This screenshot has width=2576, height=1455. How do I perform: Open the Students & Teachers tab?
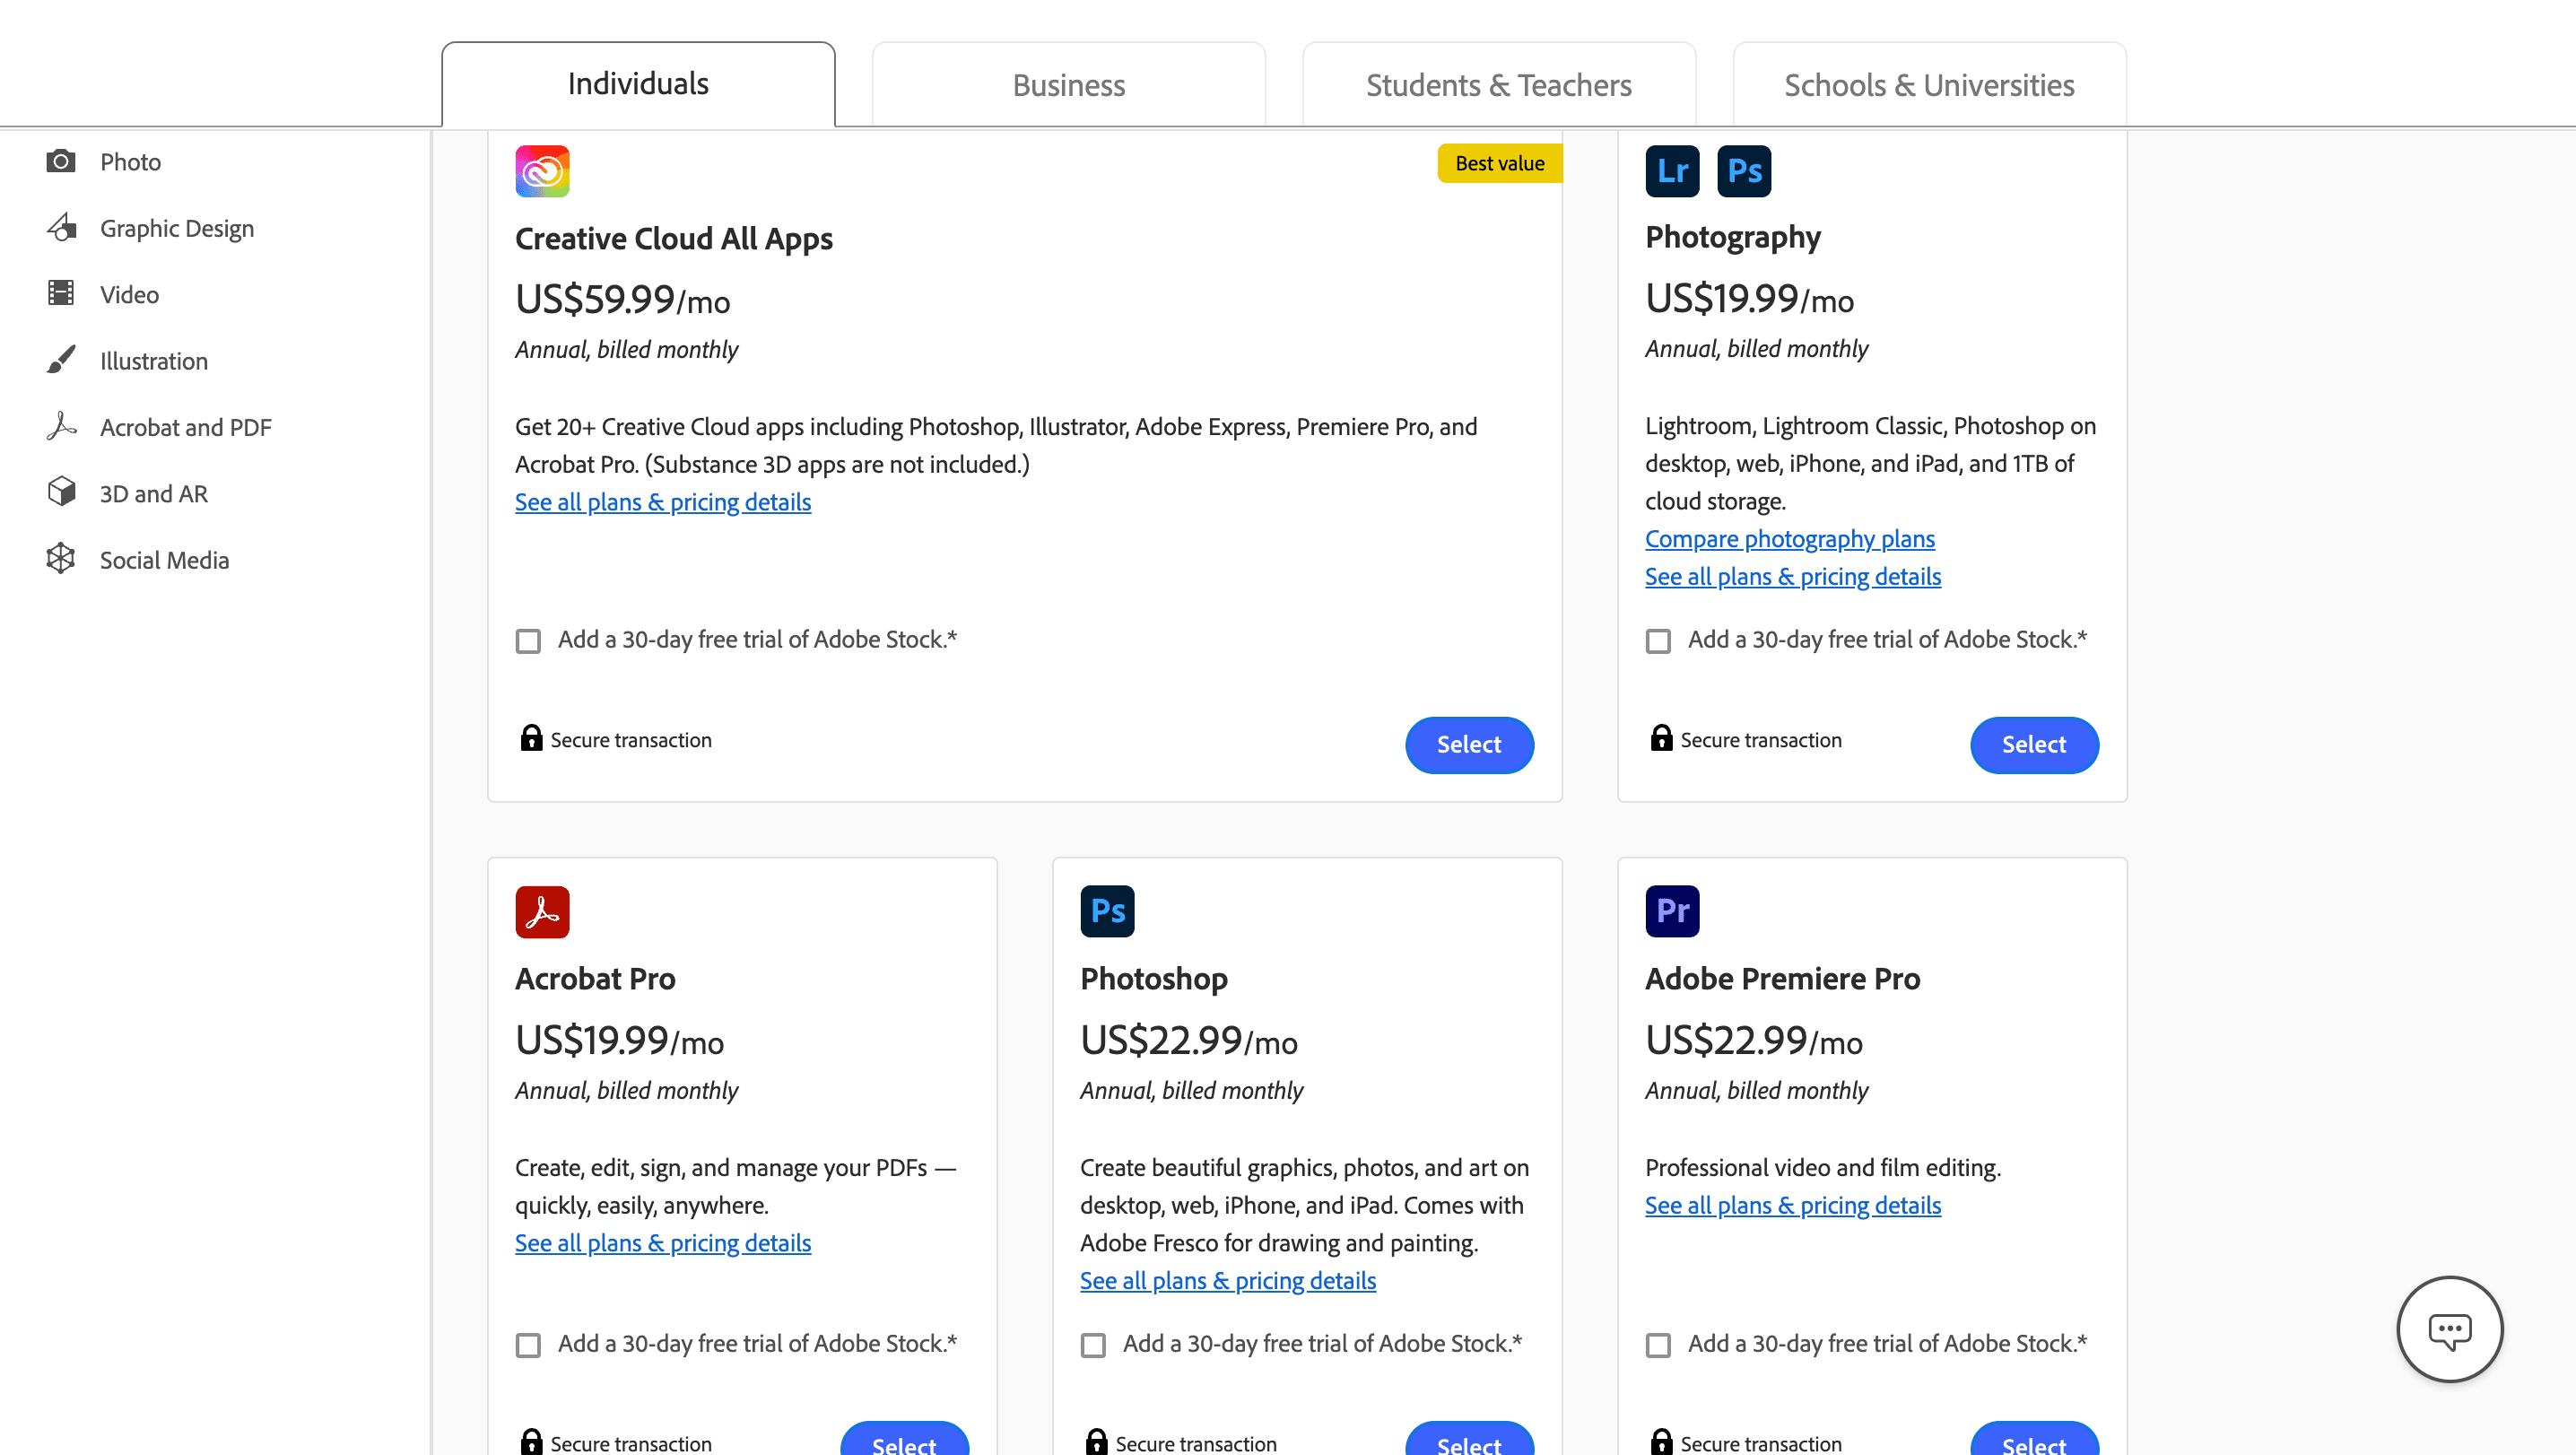pyautogui.click(x=1497, y=85)
